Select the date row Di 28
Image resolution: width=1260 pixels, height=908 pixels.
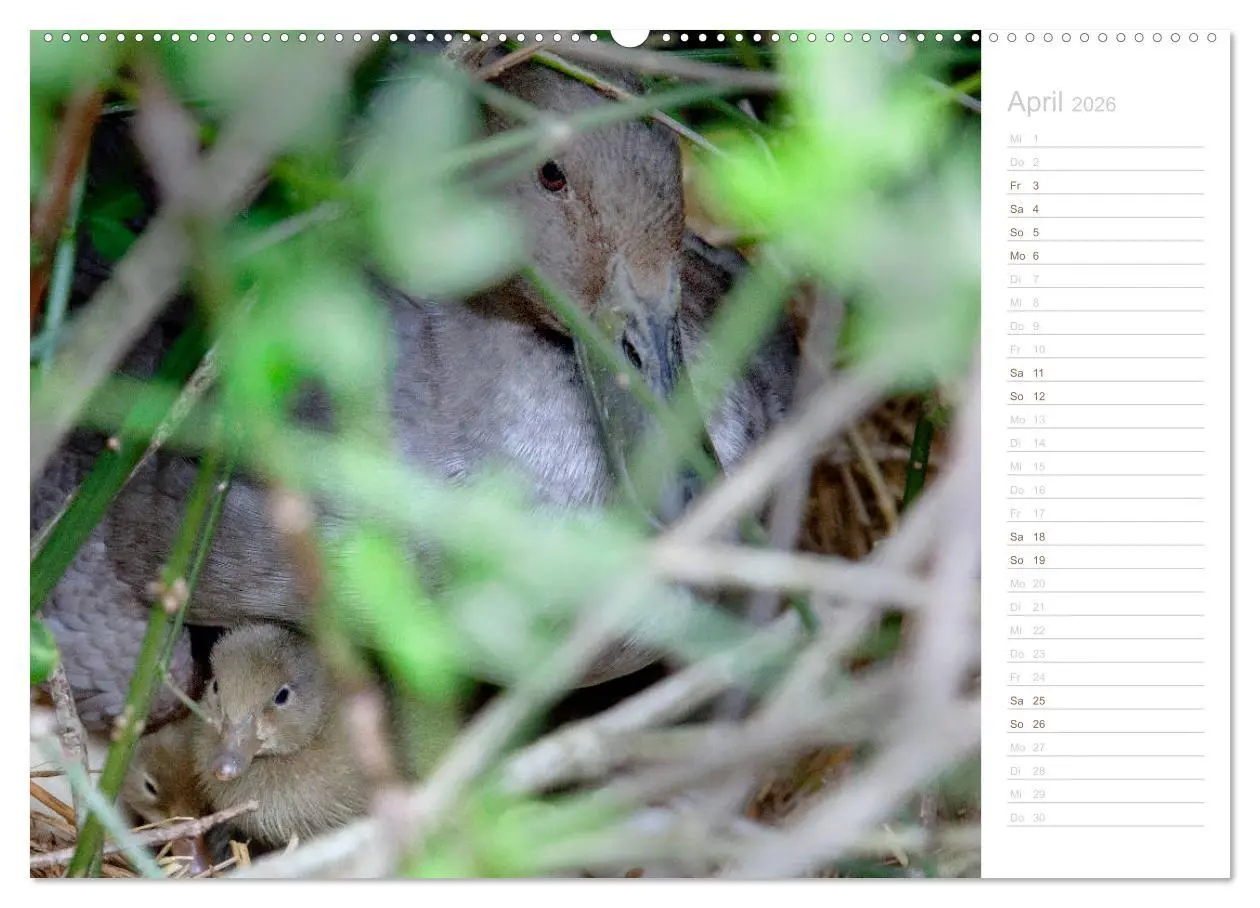point(1105,770)
